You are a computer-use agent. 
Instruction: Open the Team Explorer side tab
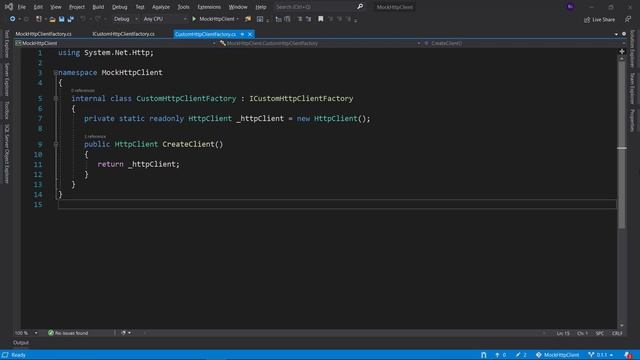click(632, 89)
